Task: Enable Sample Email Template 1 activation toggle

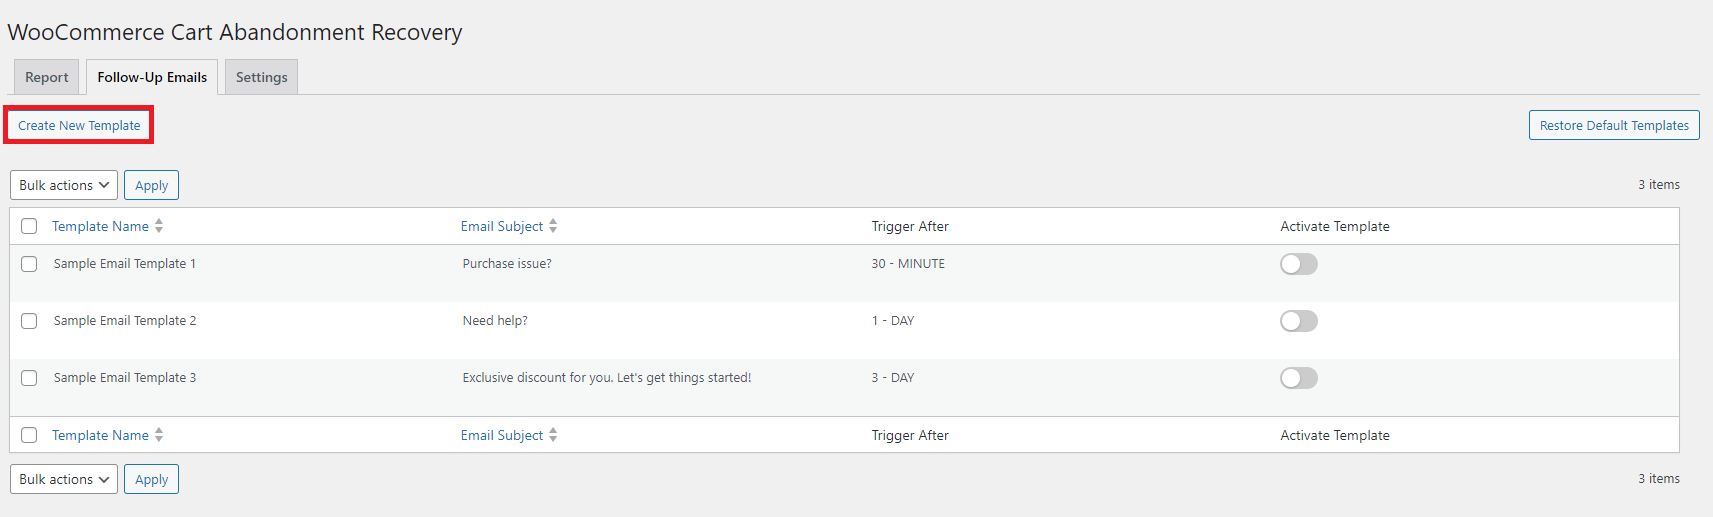Action: click(x=1298, y=264)
